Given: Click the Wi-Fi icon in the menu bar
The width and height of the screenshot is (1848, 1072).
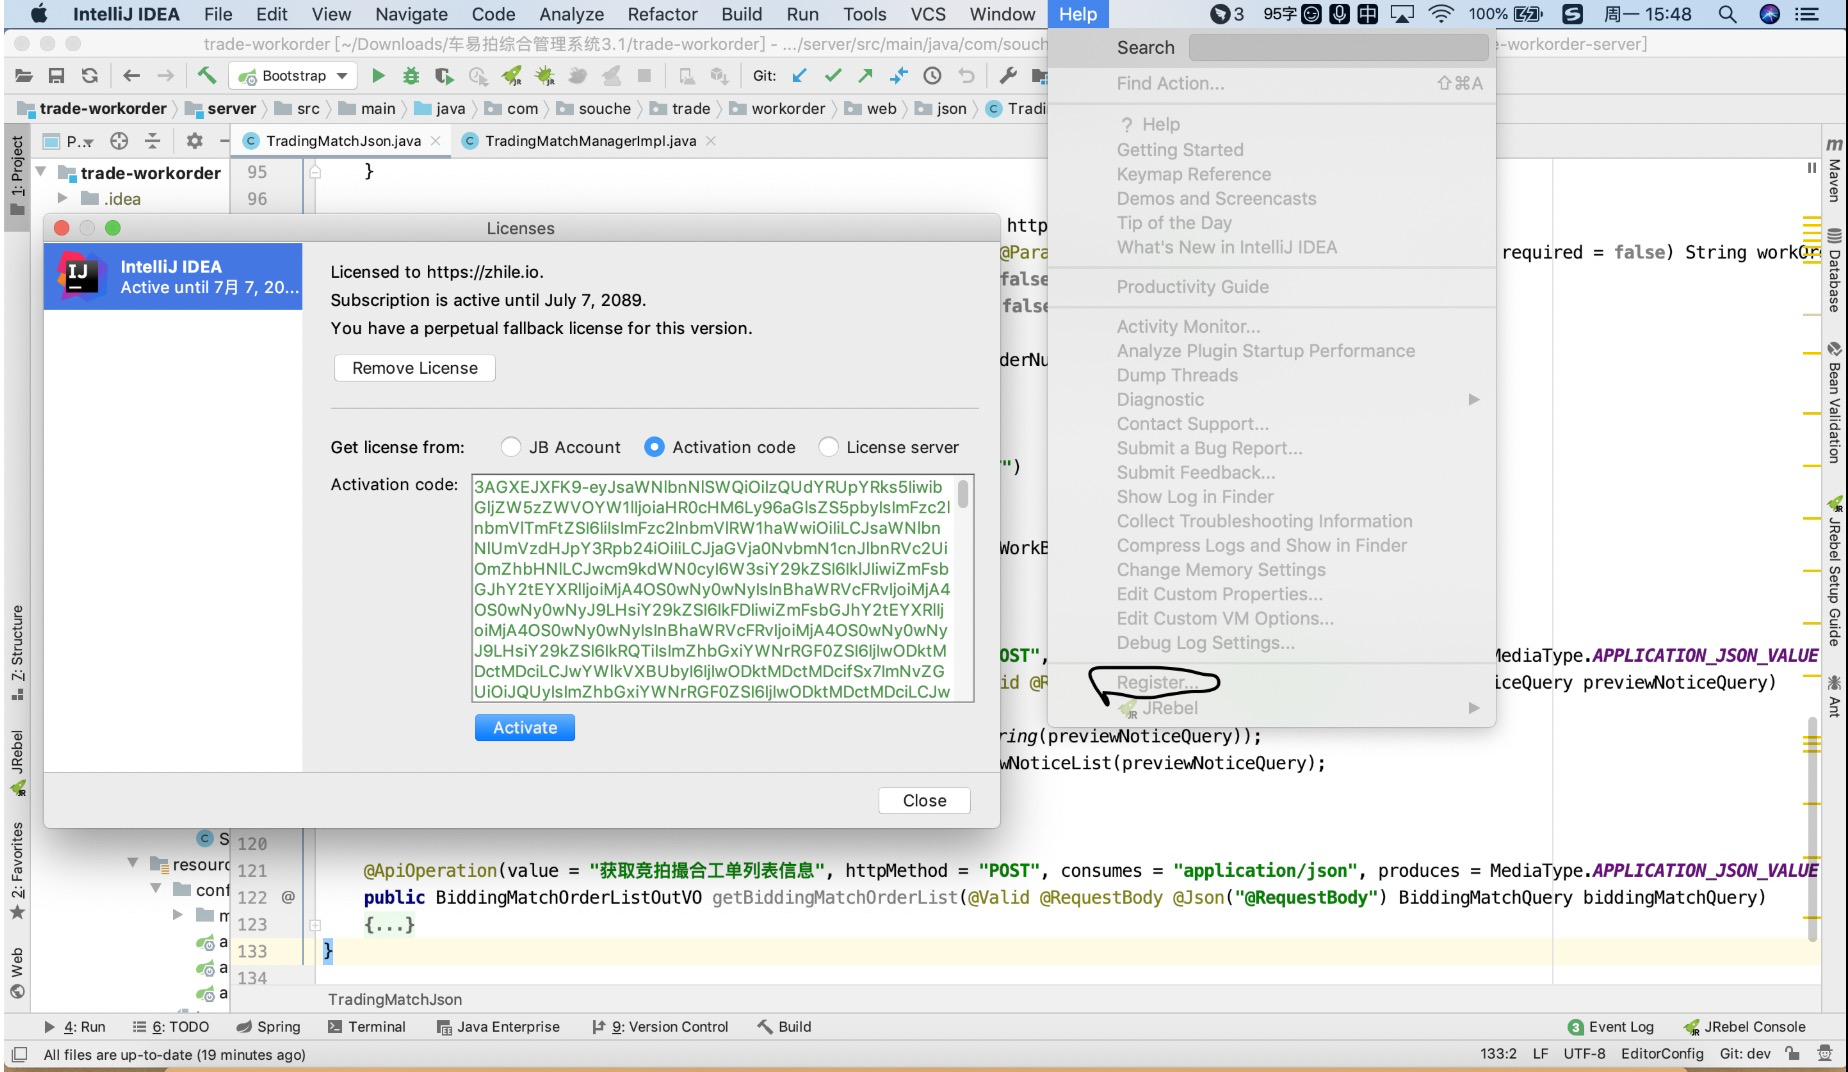Looking at the screenshot, I should click(x=1441, y=14).
